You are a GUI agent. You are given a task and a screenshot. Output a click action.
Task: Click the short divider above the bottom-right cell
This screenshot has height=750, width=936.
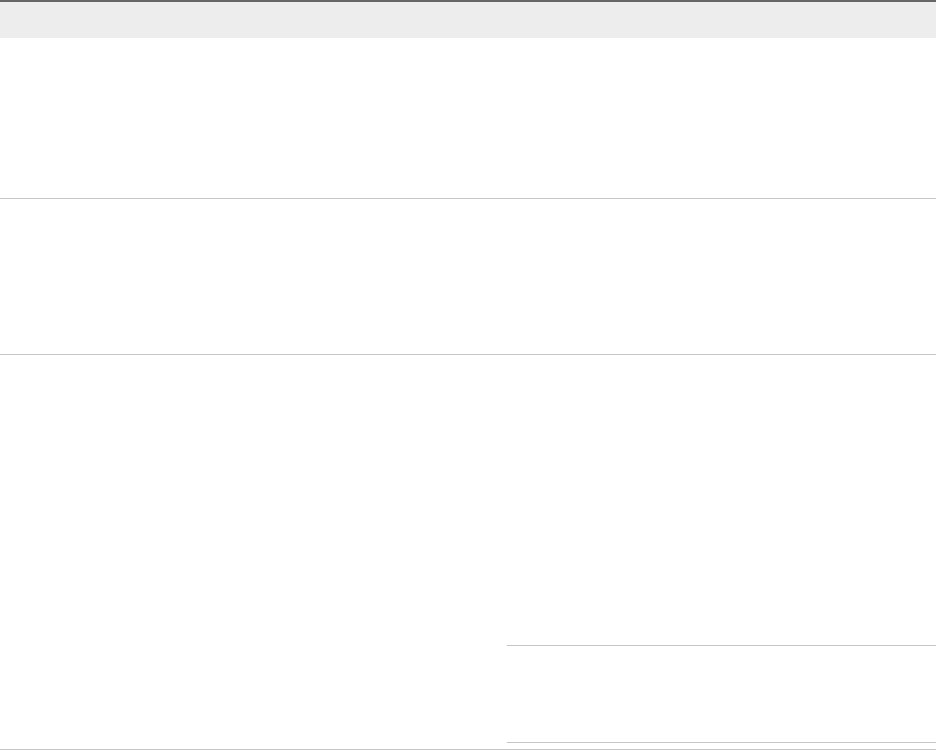[720, 646]
